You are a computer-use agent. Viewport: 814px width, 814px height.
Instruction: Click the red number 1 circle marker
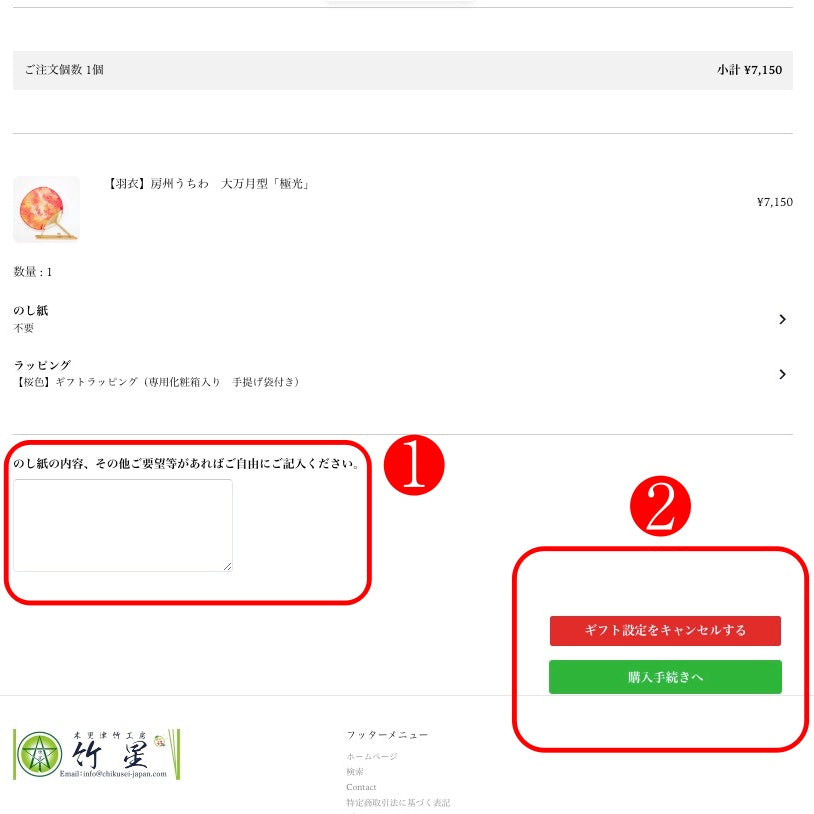tap(414, 465)
